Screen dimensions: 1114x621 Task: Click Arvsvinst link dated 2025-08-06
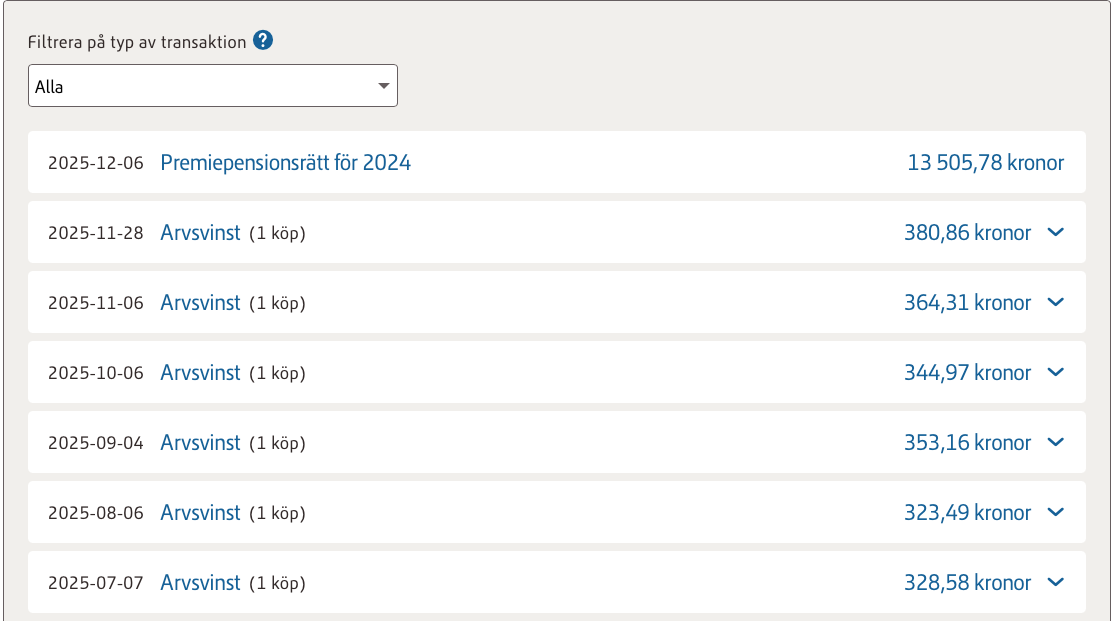tap(200, 513)
